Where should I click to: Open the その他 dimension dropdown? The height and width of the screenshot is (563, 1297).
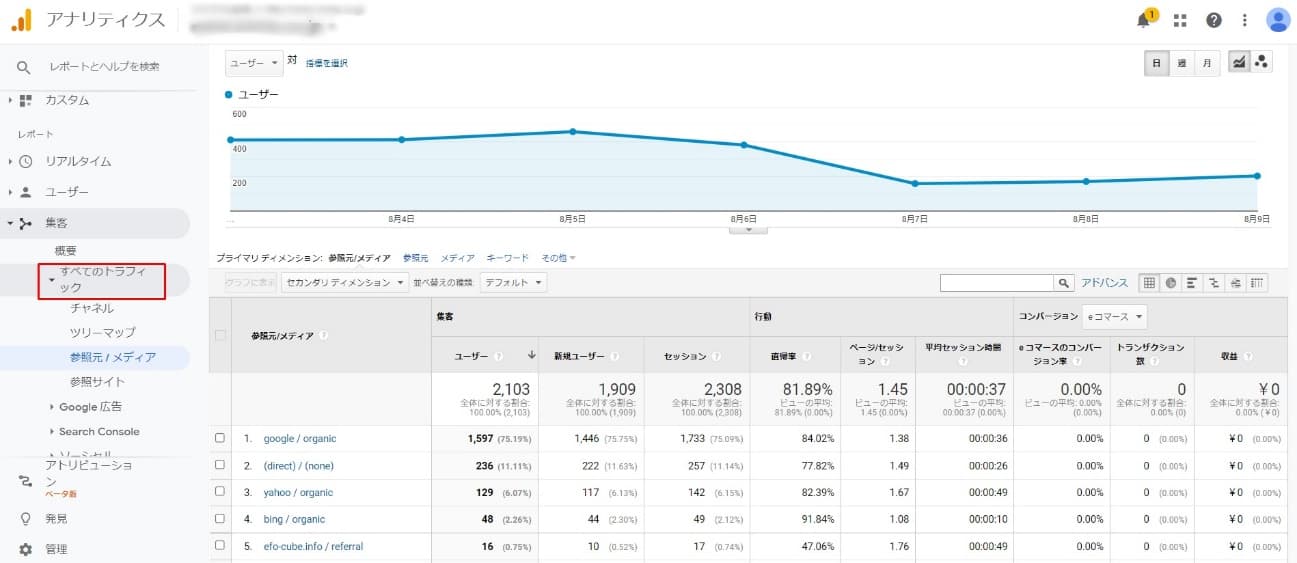558,258
